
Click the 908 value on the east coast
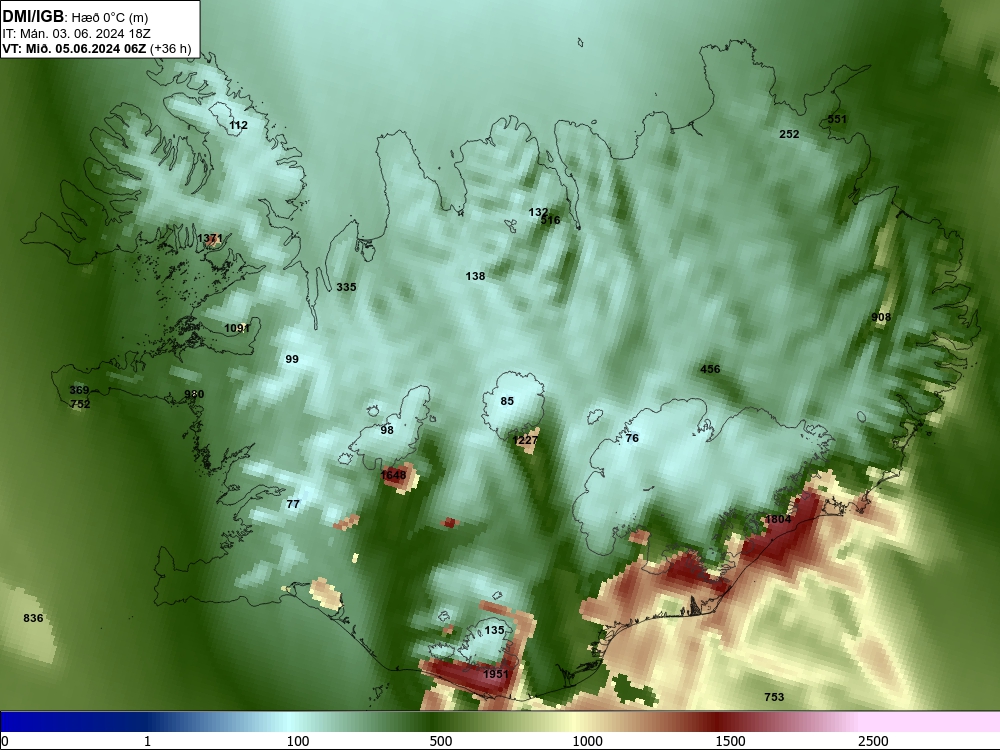[881, 317]
